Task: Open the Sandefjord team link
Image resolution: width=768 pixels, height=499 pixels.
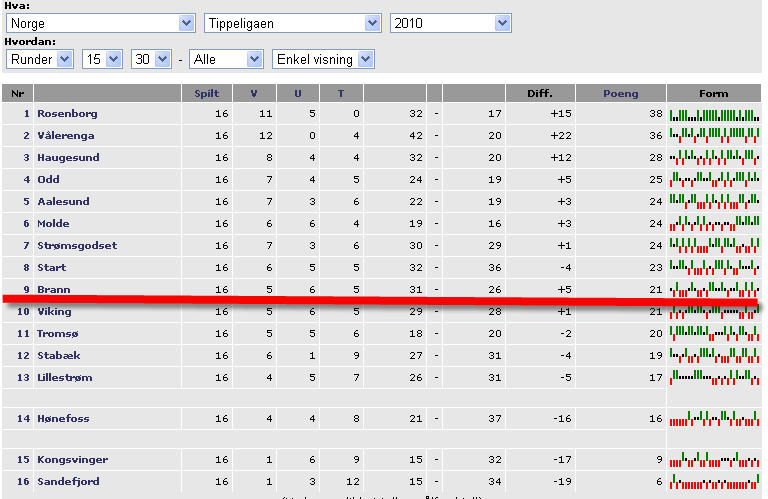Action: click(x=69, y=482)
